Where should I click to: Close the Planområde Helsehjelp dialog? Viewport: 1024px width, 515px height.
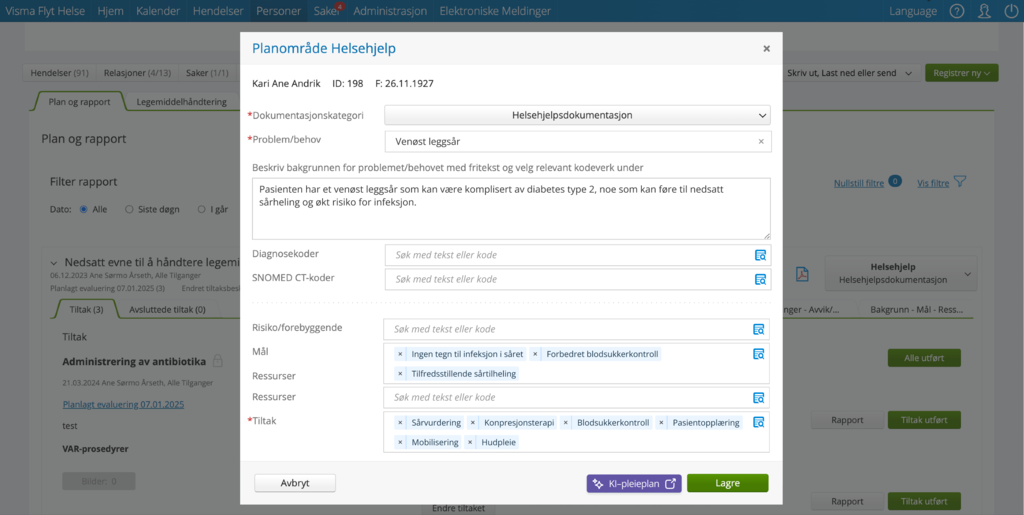coord(766,48)
